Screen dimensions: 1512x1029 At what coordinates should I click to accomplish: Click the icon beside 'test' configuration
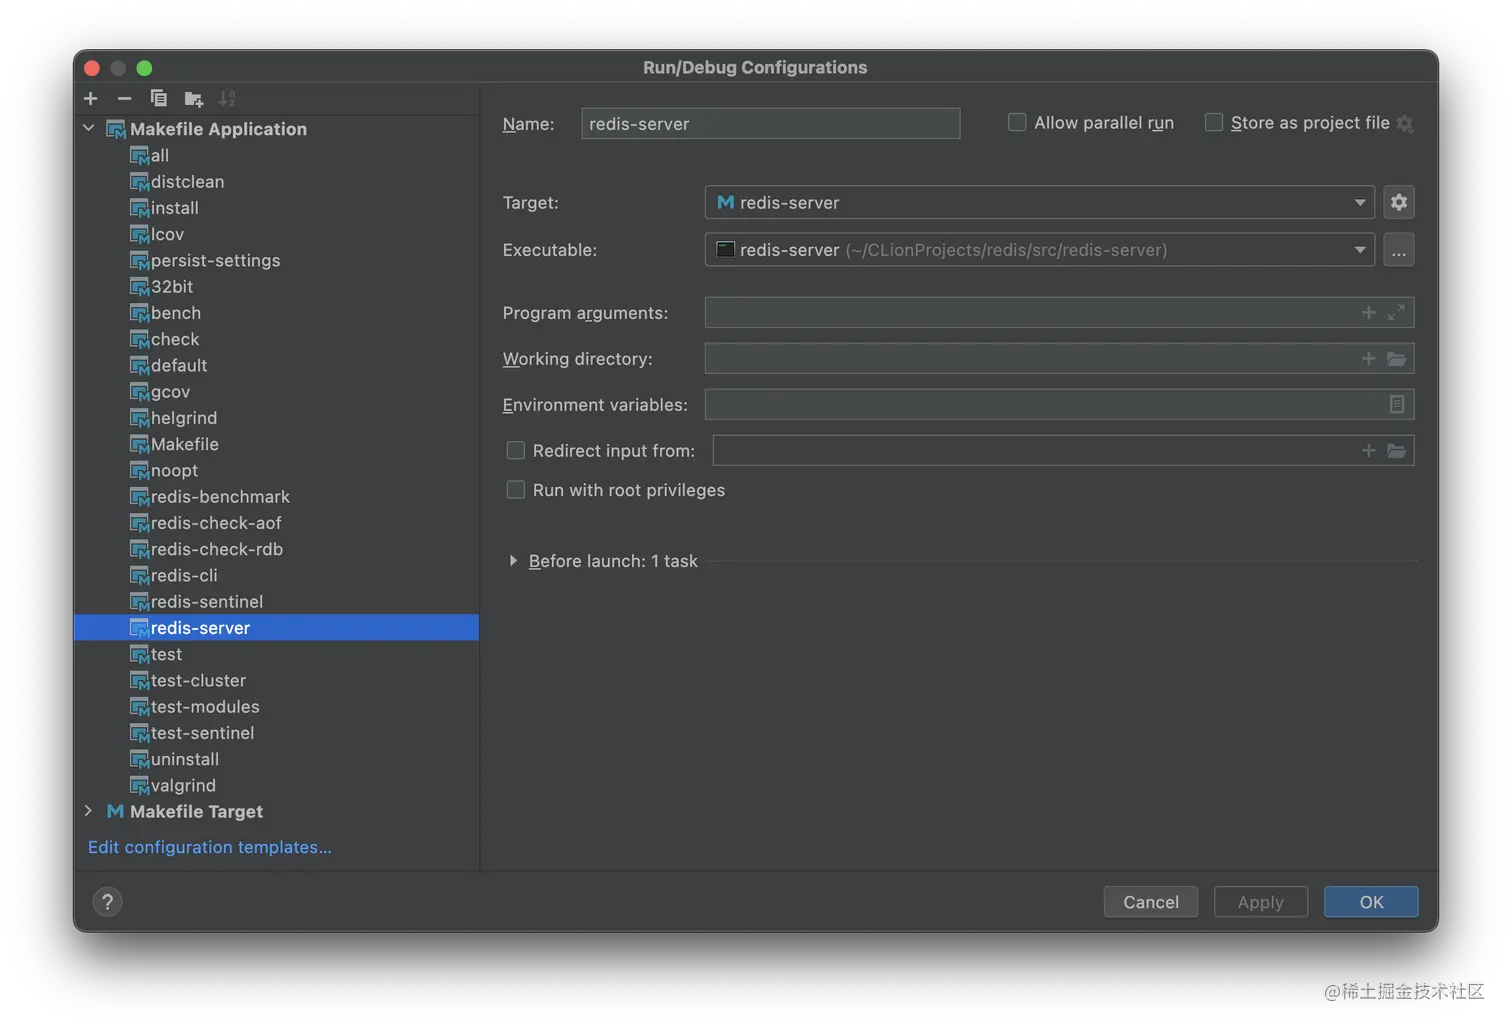[139, 655]
